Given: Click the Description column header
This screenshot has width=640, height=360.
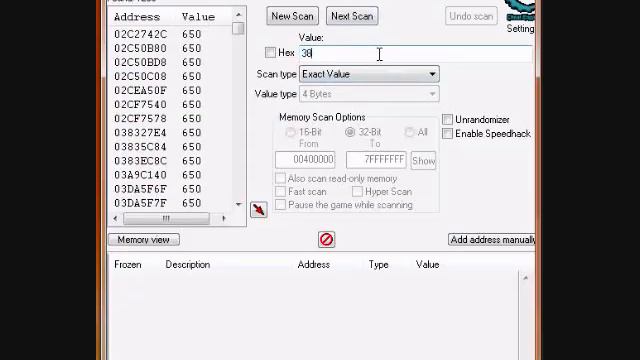Looking at the screenshot, I should coord(188,264).
